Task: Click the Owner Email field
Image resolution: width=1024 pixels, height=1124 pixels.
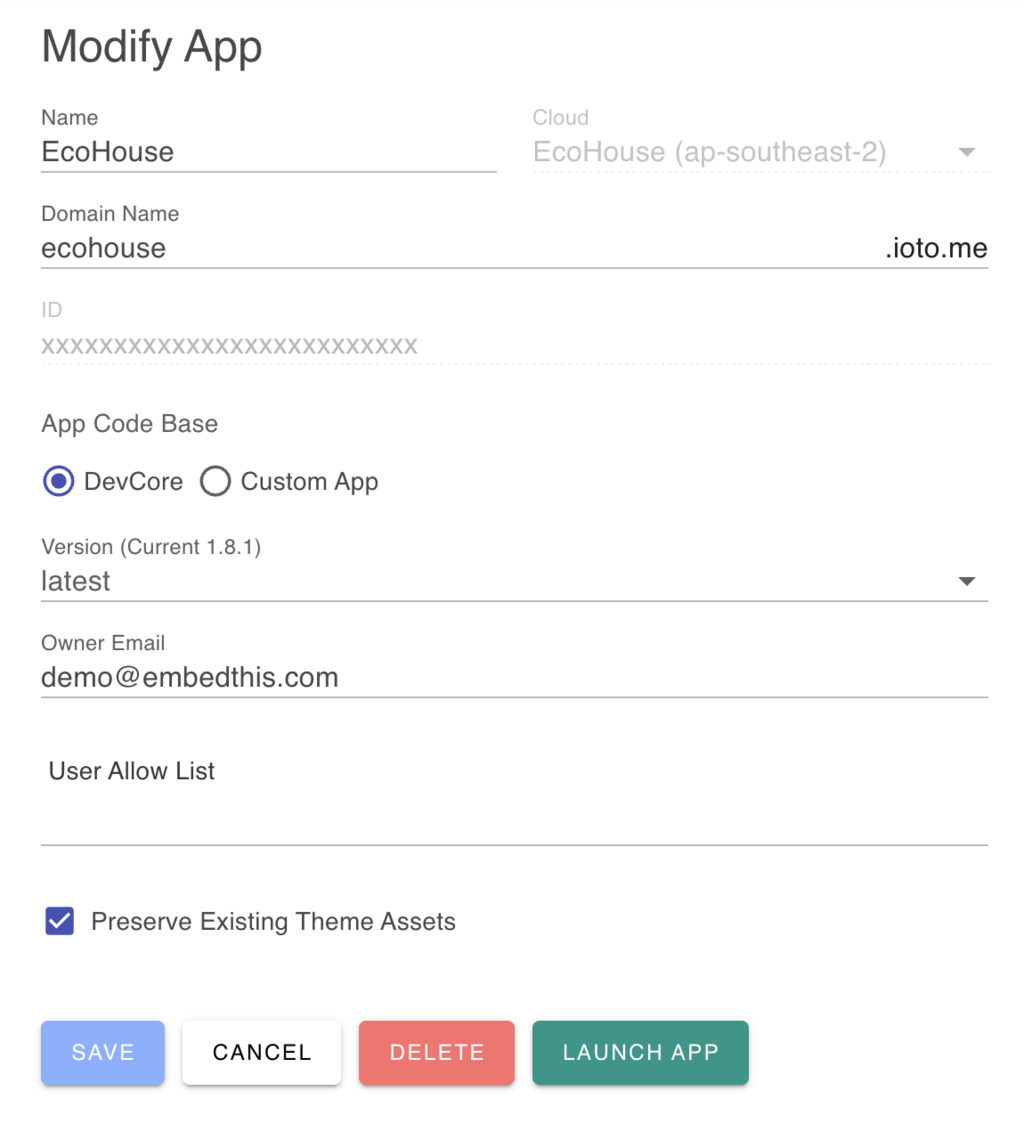Action: point(514,677)
